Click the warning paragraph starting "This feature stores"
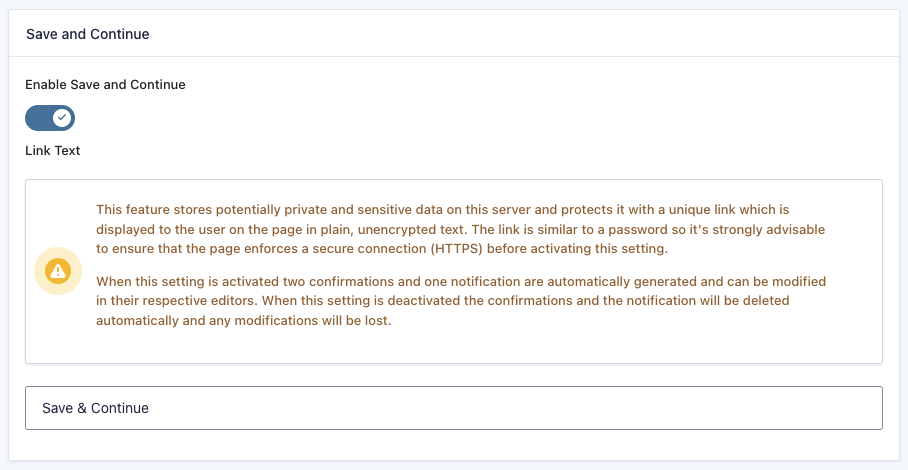The width and height of the screenshot is (908, 470). click(x=460, y=229)
